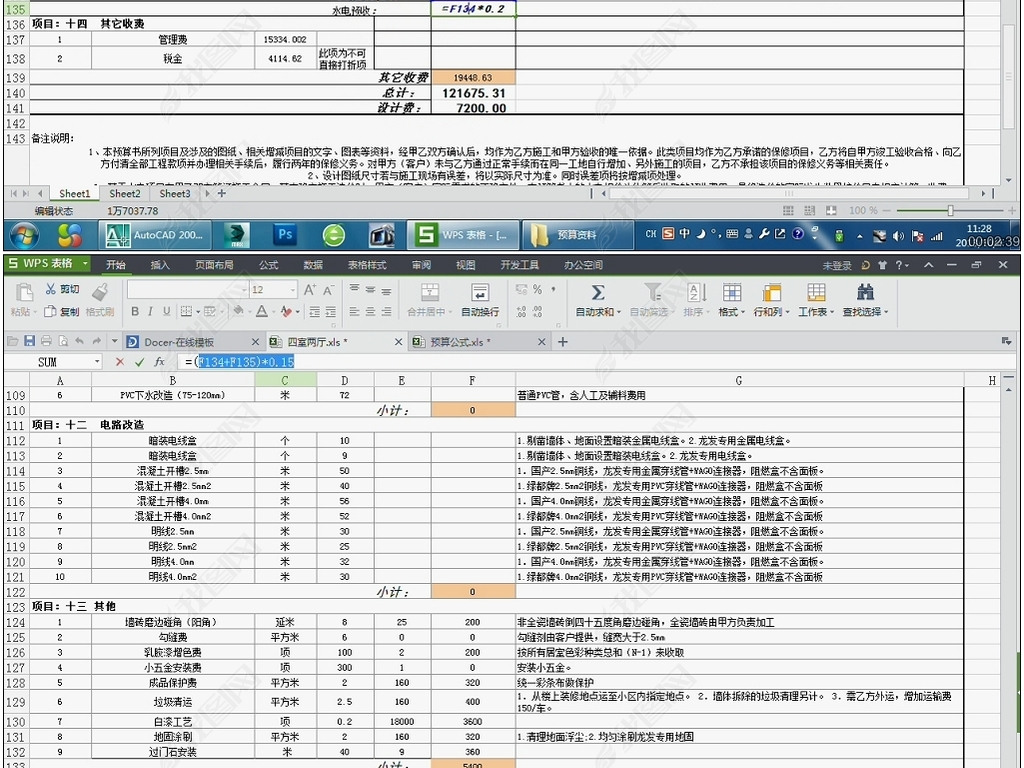The width and height of the screenshot is (1024, 768).
Task: Open the Insert (插入) ribbon tab
Action: coord(160,265)
